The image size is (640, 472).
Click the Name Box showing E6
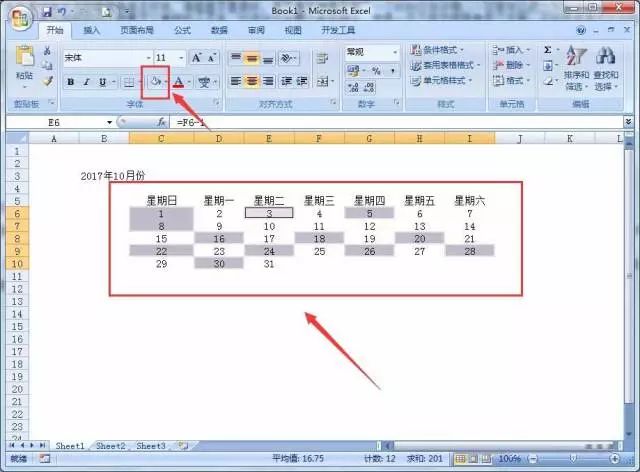coord(59,122)
